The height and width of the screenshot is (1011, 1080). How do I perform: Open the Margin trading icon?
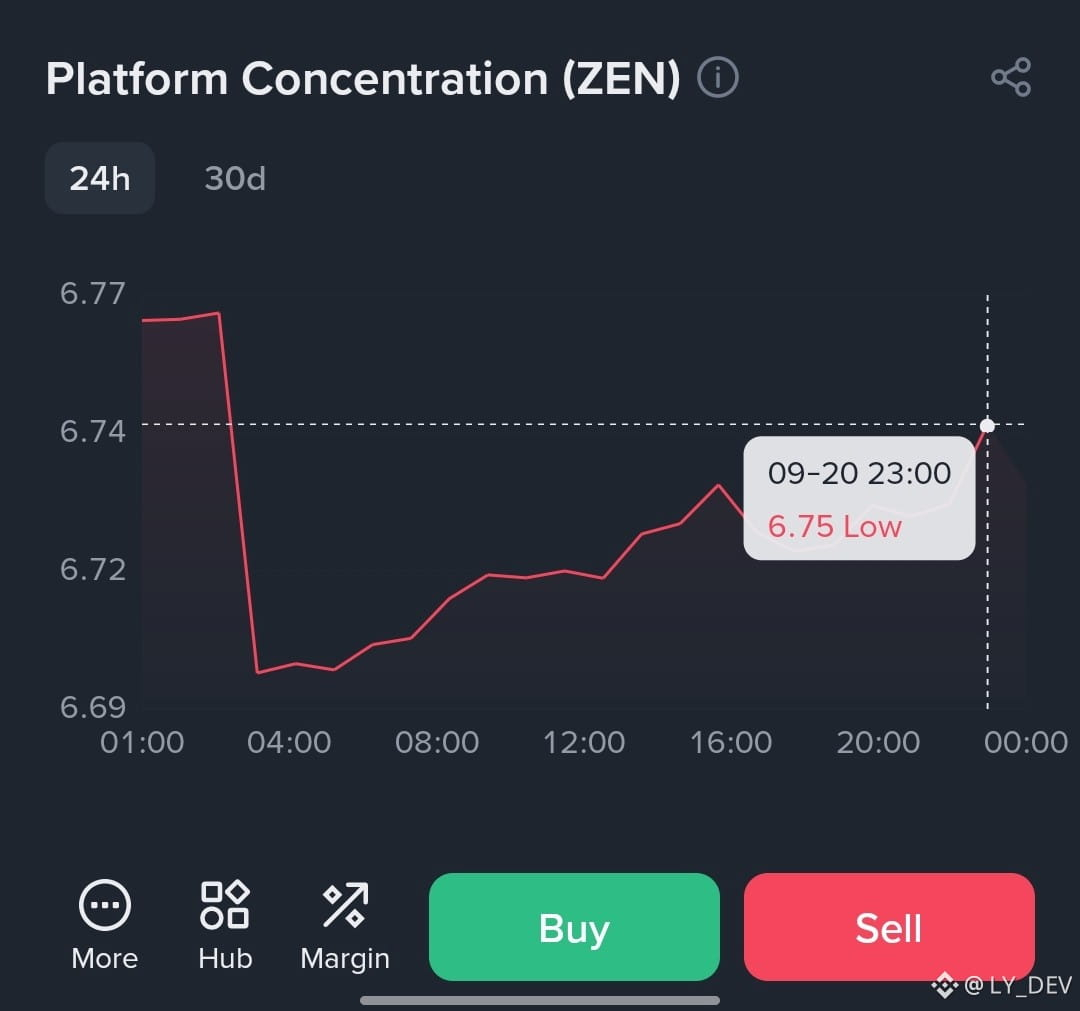(345, 905)
